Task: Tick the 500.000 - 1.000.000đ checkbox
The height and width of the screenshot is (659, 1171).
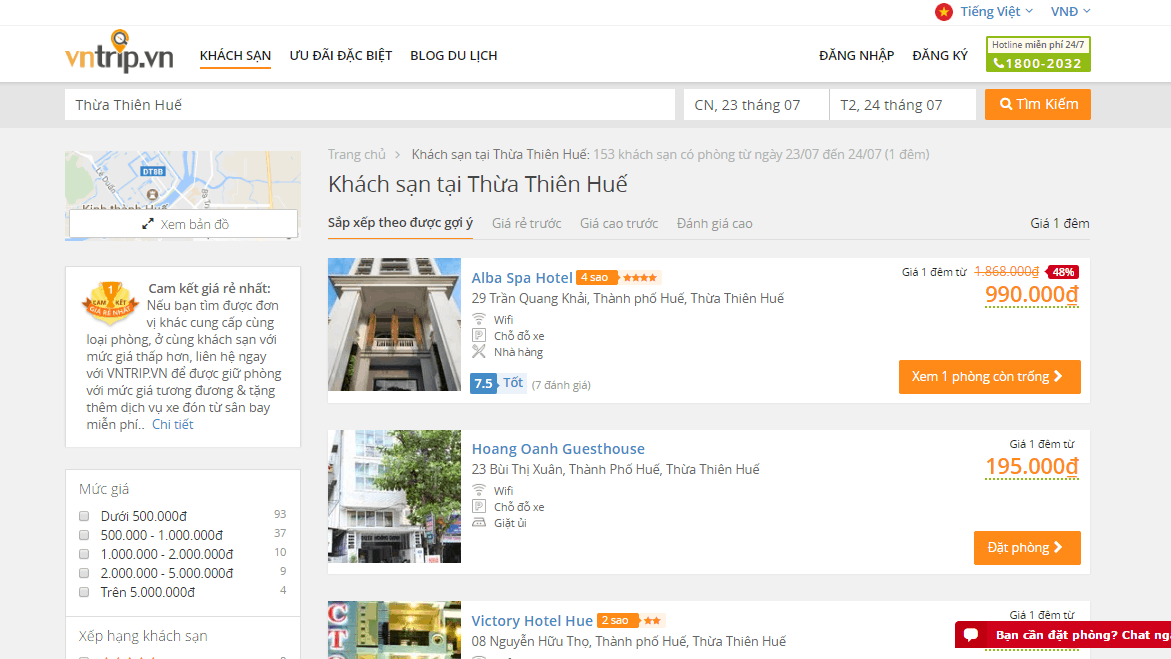Action: (x=84, y=535)
